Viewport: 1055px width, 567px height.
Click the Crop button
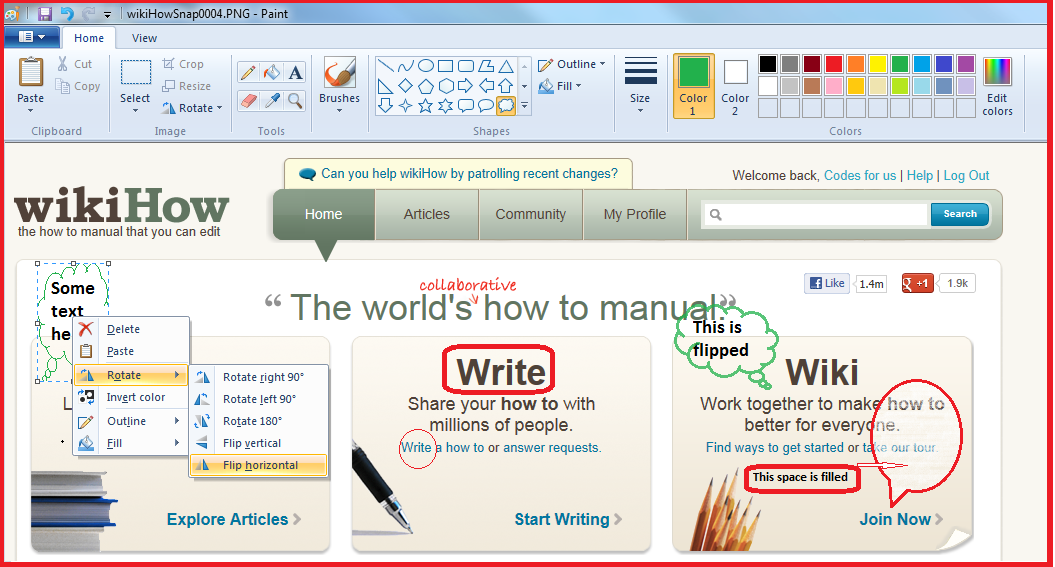(x=184, y=64)
